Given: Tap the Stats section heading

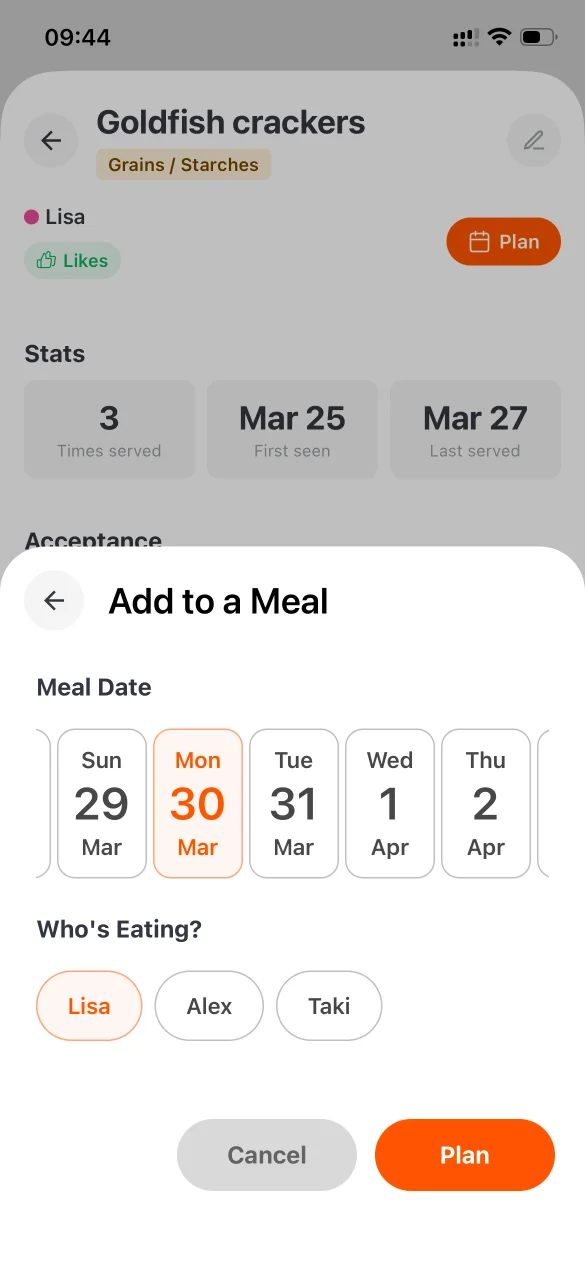Looking at the screenshot, I should (54, 354).
